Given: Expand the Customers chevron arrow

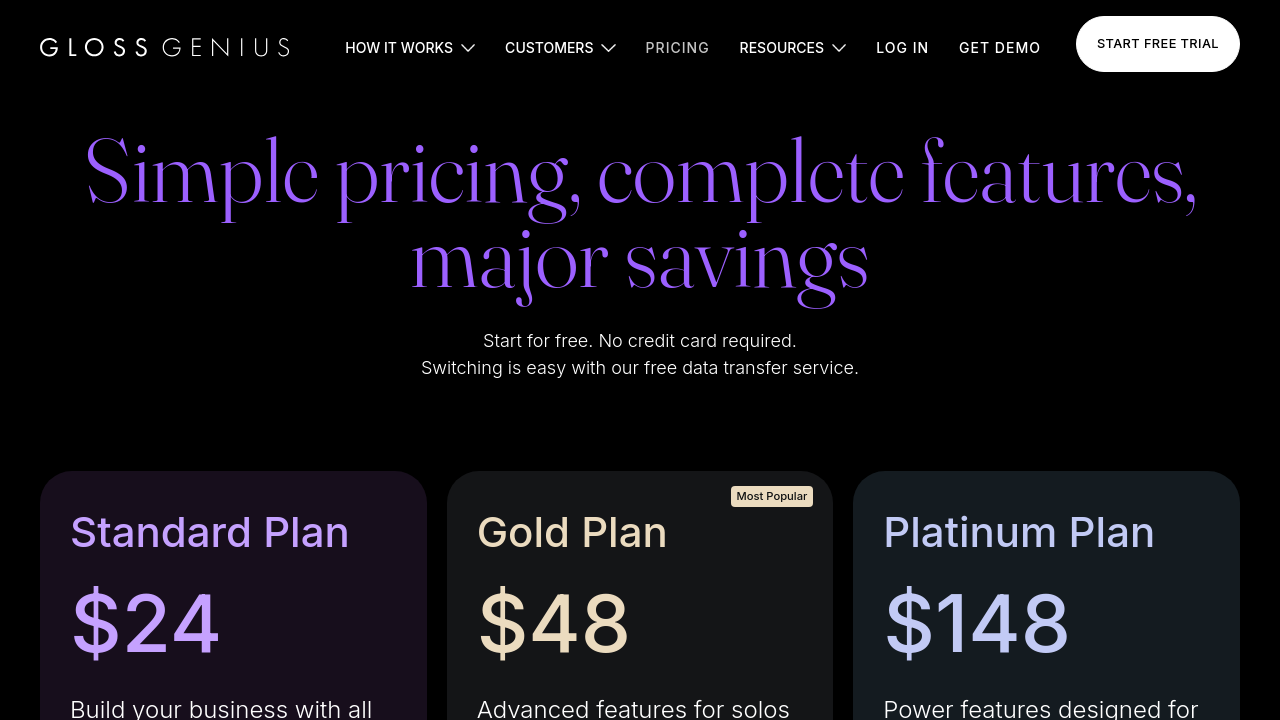Looking at the screenshot, I should pos(608,48).
